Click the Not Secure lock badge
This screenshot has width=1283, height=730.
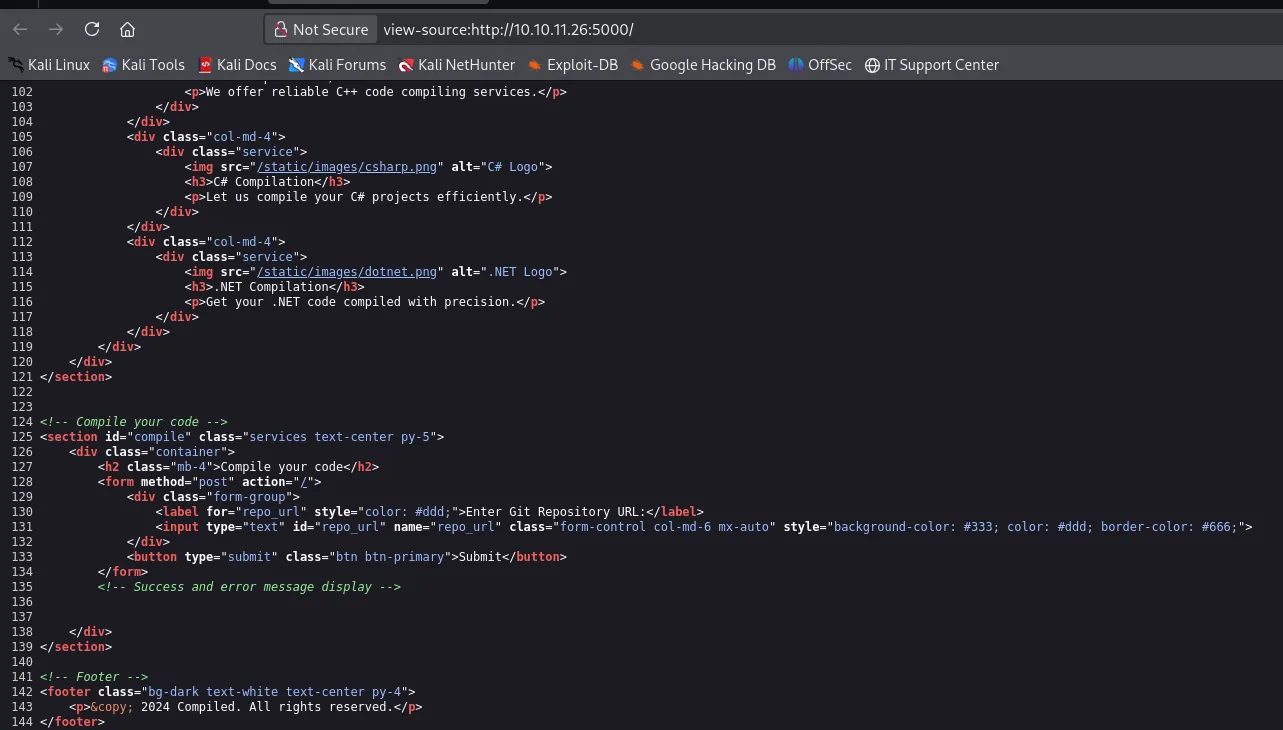coord(321,30)
